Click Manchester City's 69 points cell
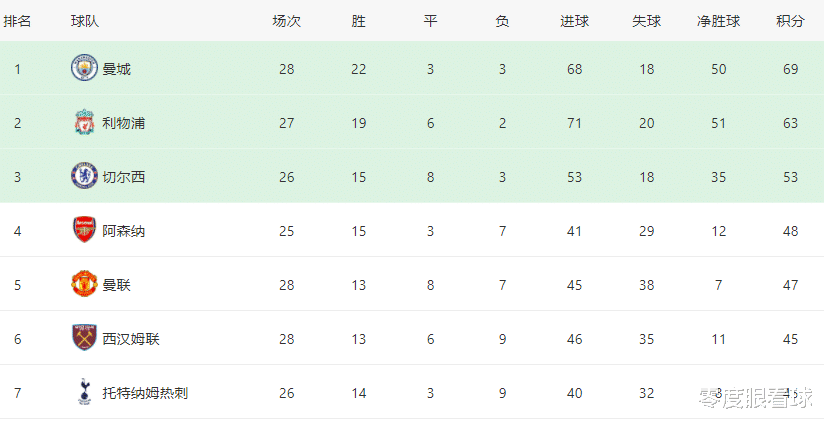Viewport: 824px width, 424px height. point(790,69)
